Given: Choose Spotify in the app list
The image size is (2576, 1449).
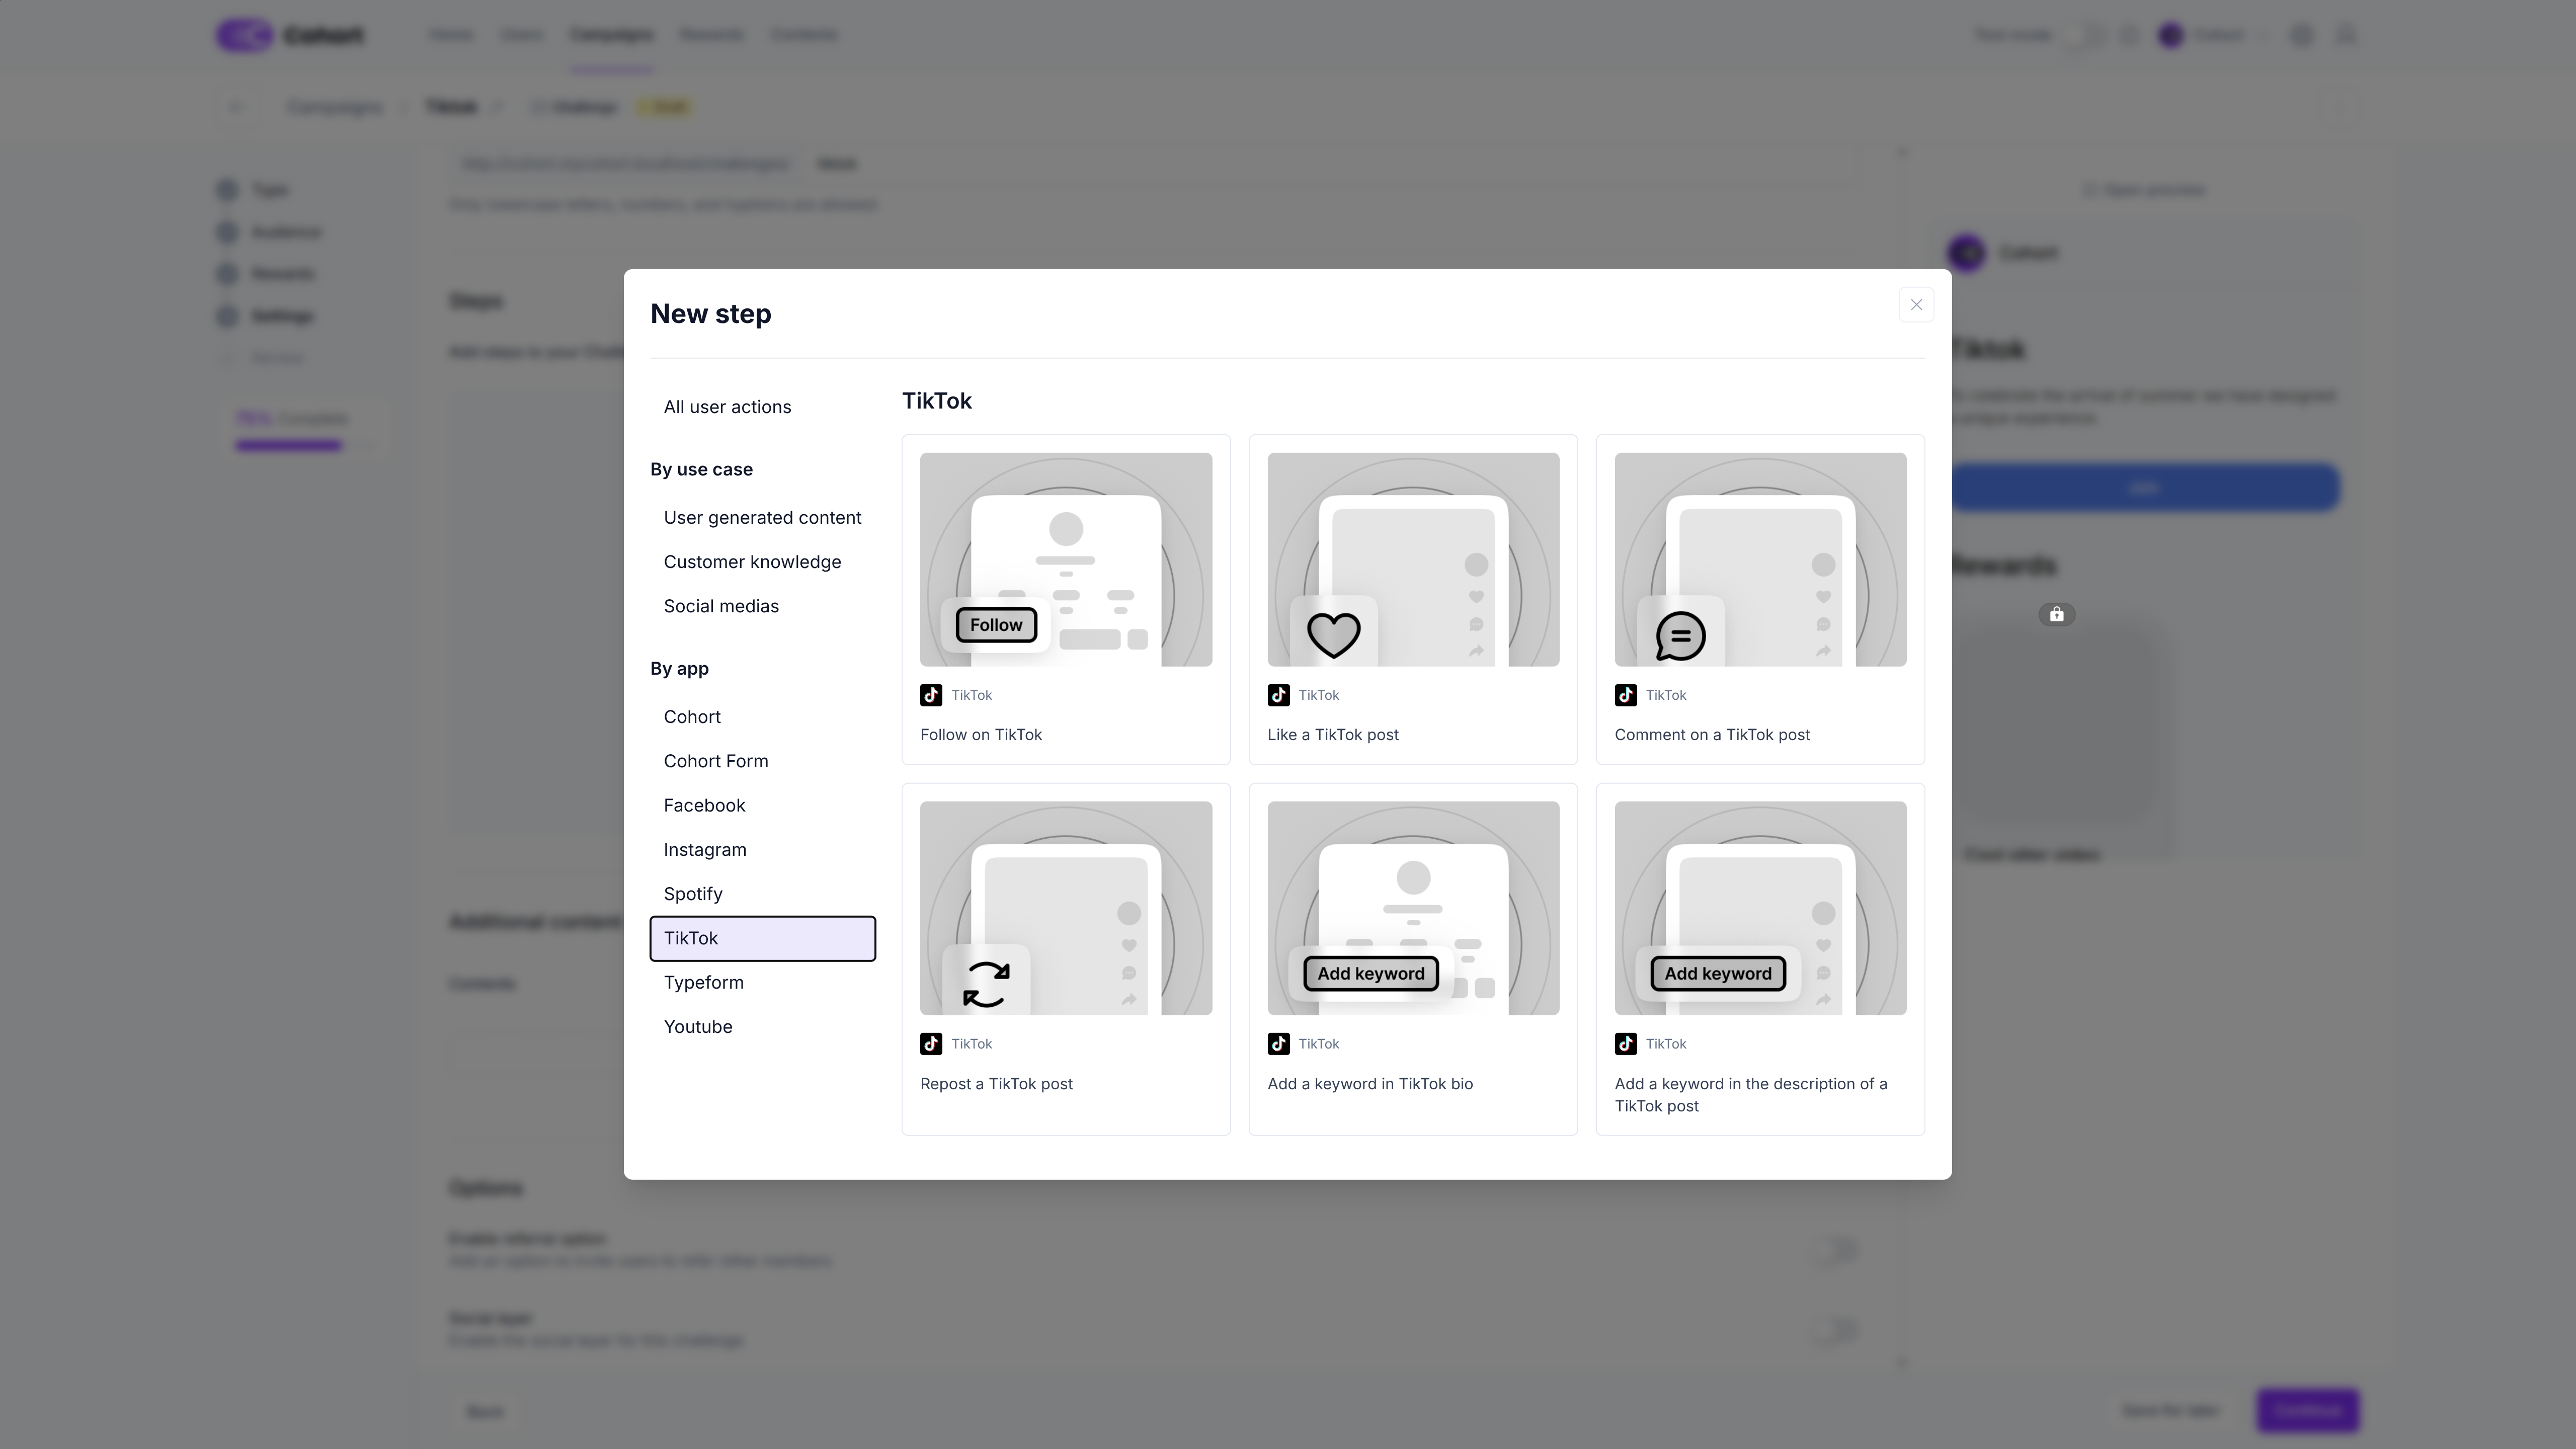Looking at the screenshot, I should pos(693,894).
